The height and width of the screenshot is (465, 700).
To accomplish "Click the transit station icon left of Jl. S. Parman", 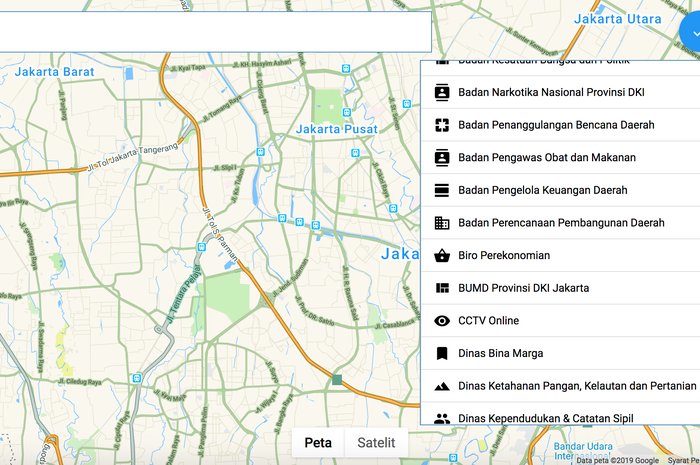I will tap(202, 247).
